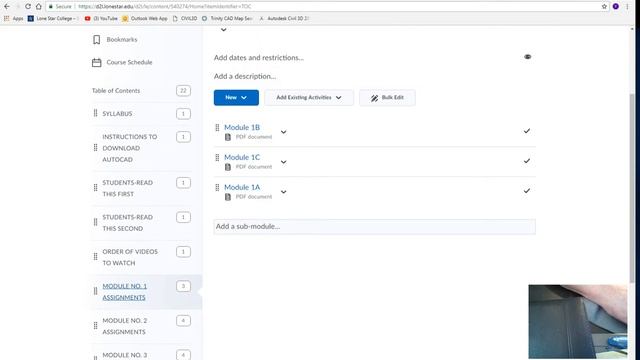Click drag handle for STUDENTS-READ THIS FIRST
This screenshot has height=360, width=640.
click(x=96, y=188)
